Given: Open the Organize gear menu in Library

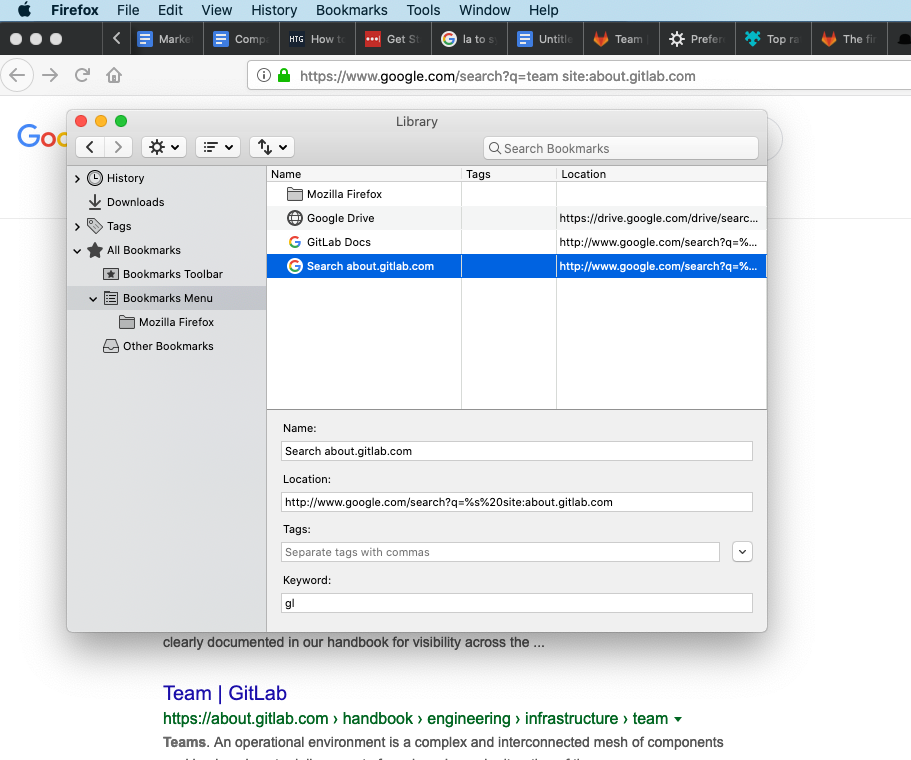Looking at the screenshot, I should [164, 147].
